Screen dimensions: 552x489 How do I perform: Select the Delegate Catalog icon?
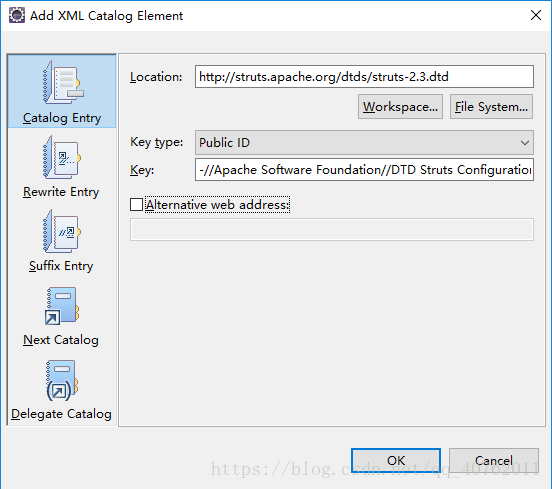(62, 380)
